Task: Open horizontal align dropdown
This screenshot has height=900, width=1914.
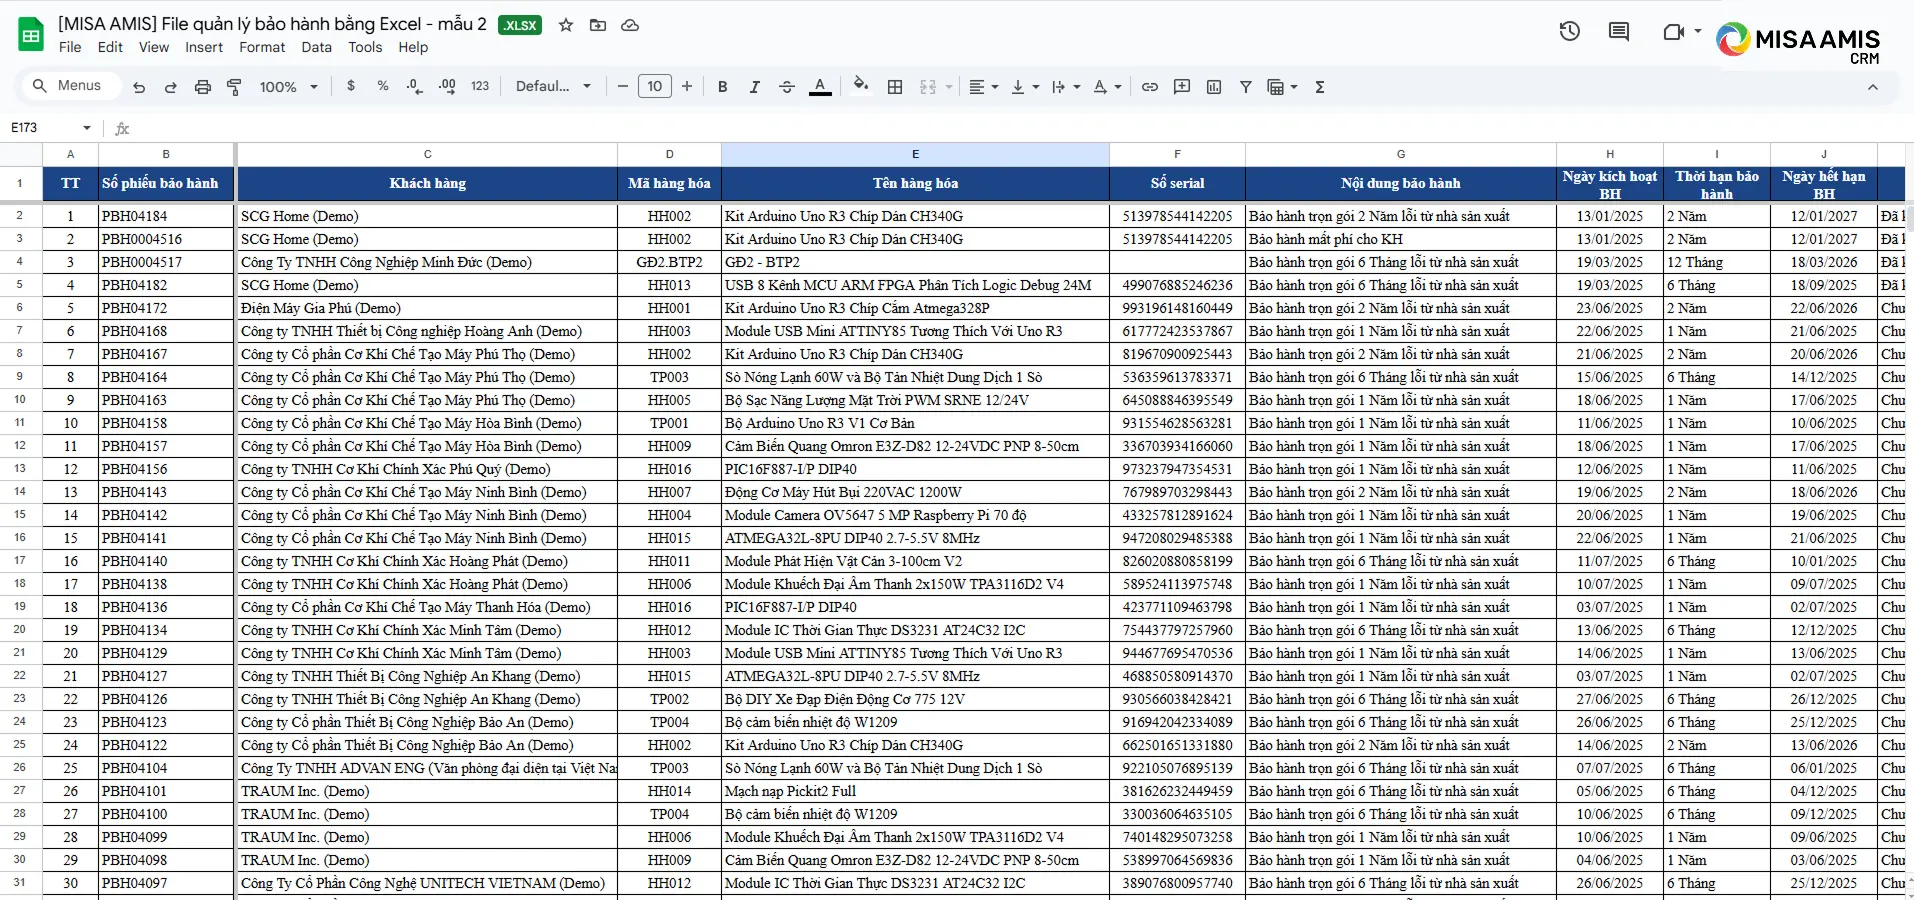Action: (984, 87)
